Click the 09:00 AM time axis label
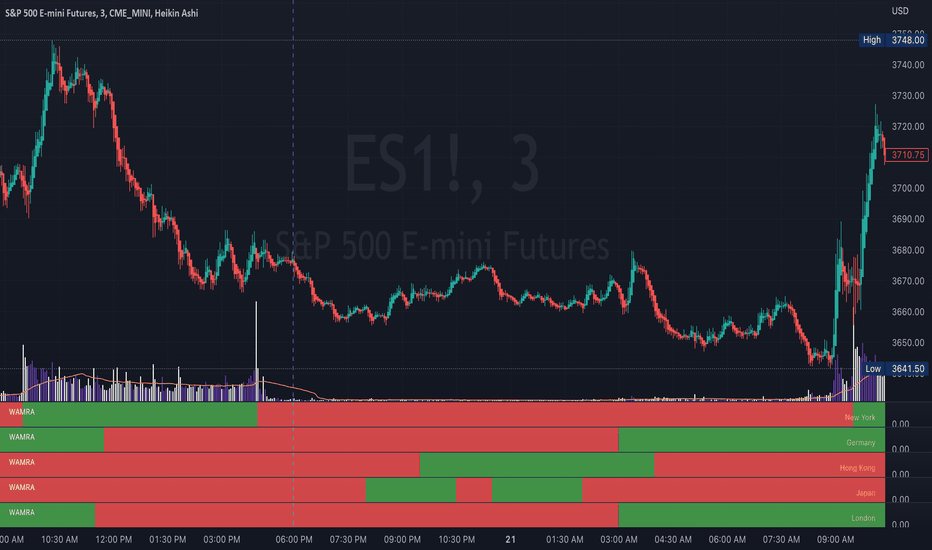The width and height of the screenshot is (932, 550). [835, 539]
